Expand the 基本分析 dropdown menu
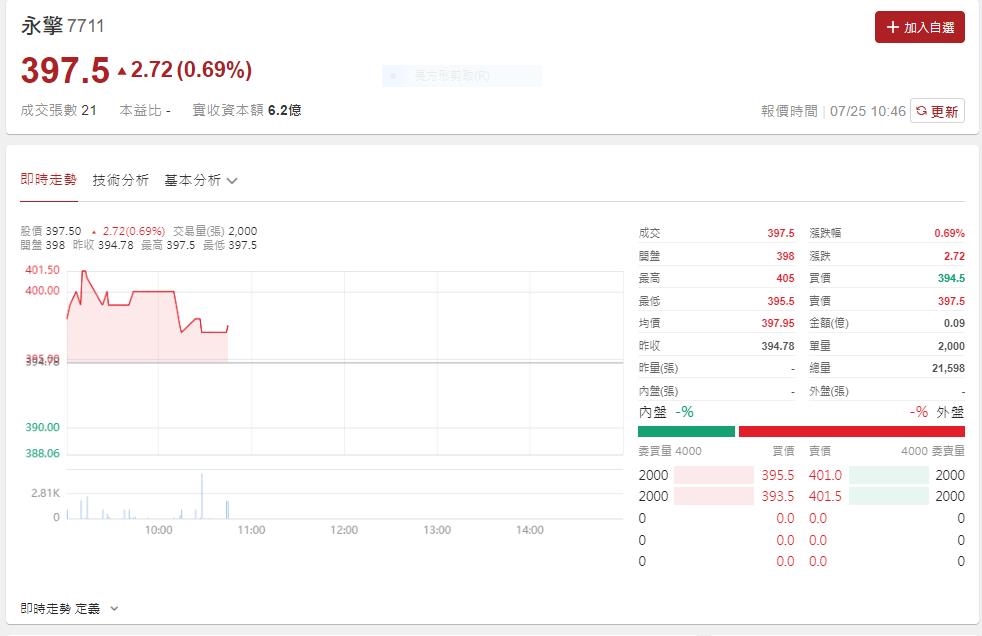 coord(200,180)
